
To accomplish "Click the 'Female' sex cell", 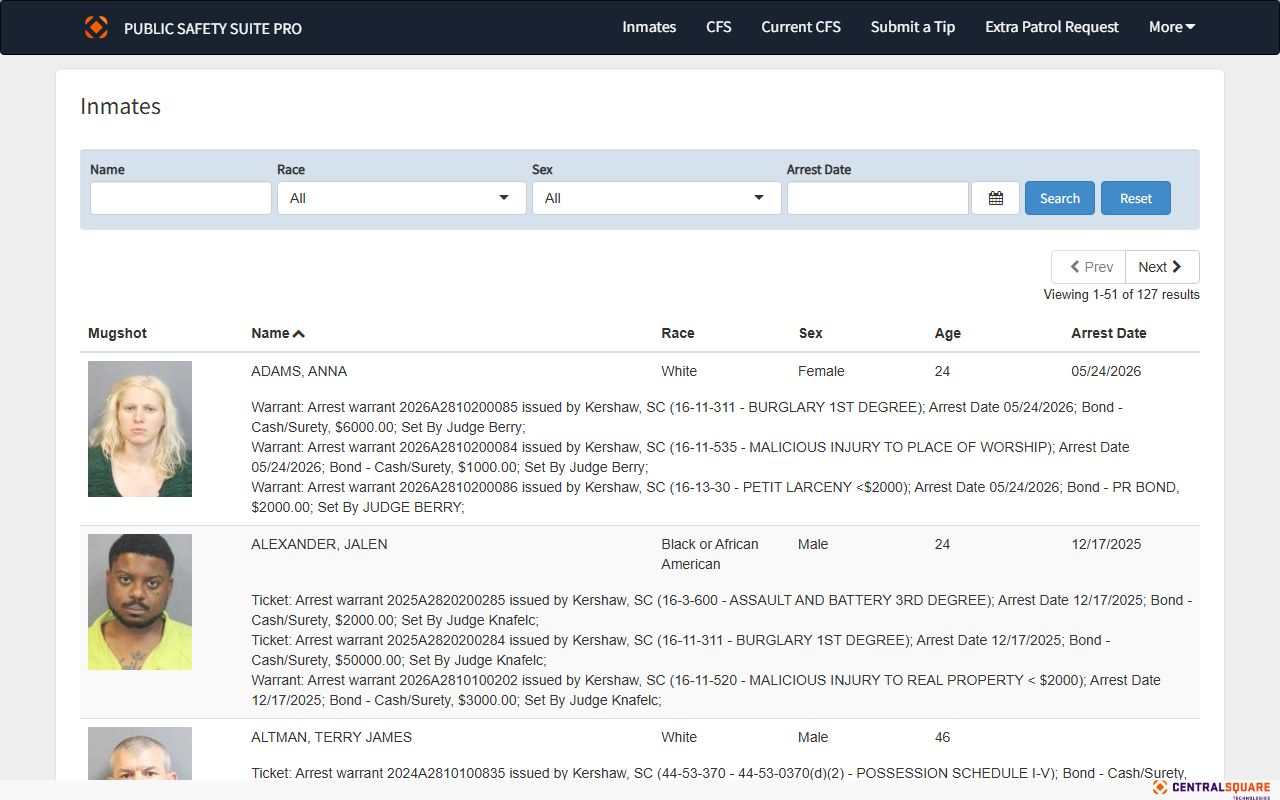I will (x=821, y=371).
